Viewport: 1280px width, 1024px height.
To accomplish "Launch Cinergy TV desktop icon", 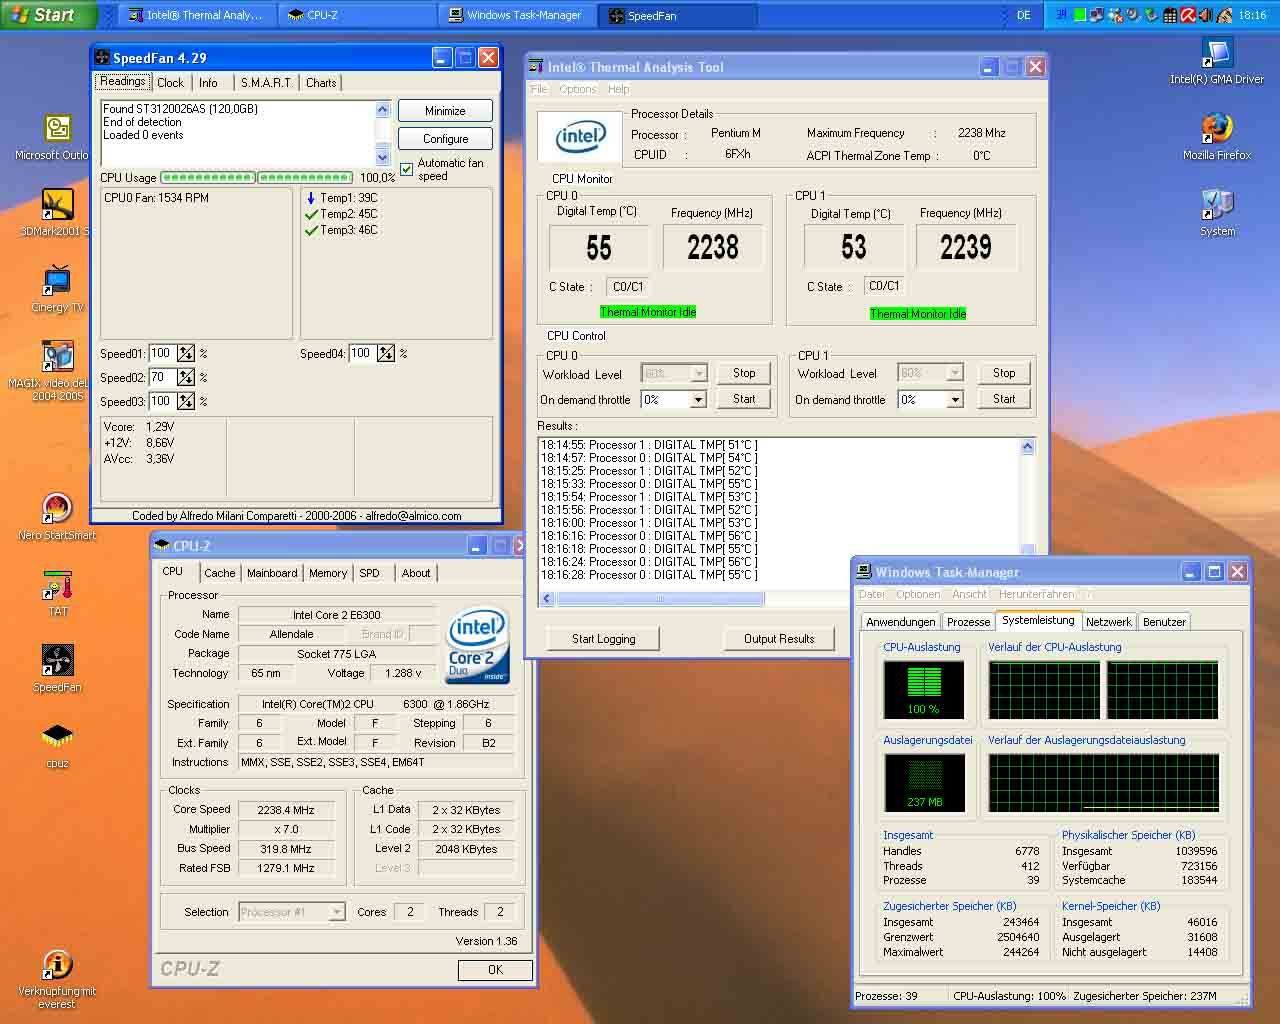I will (57, 281).
